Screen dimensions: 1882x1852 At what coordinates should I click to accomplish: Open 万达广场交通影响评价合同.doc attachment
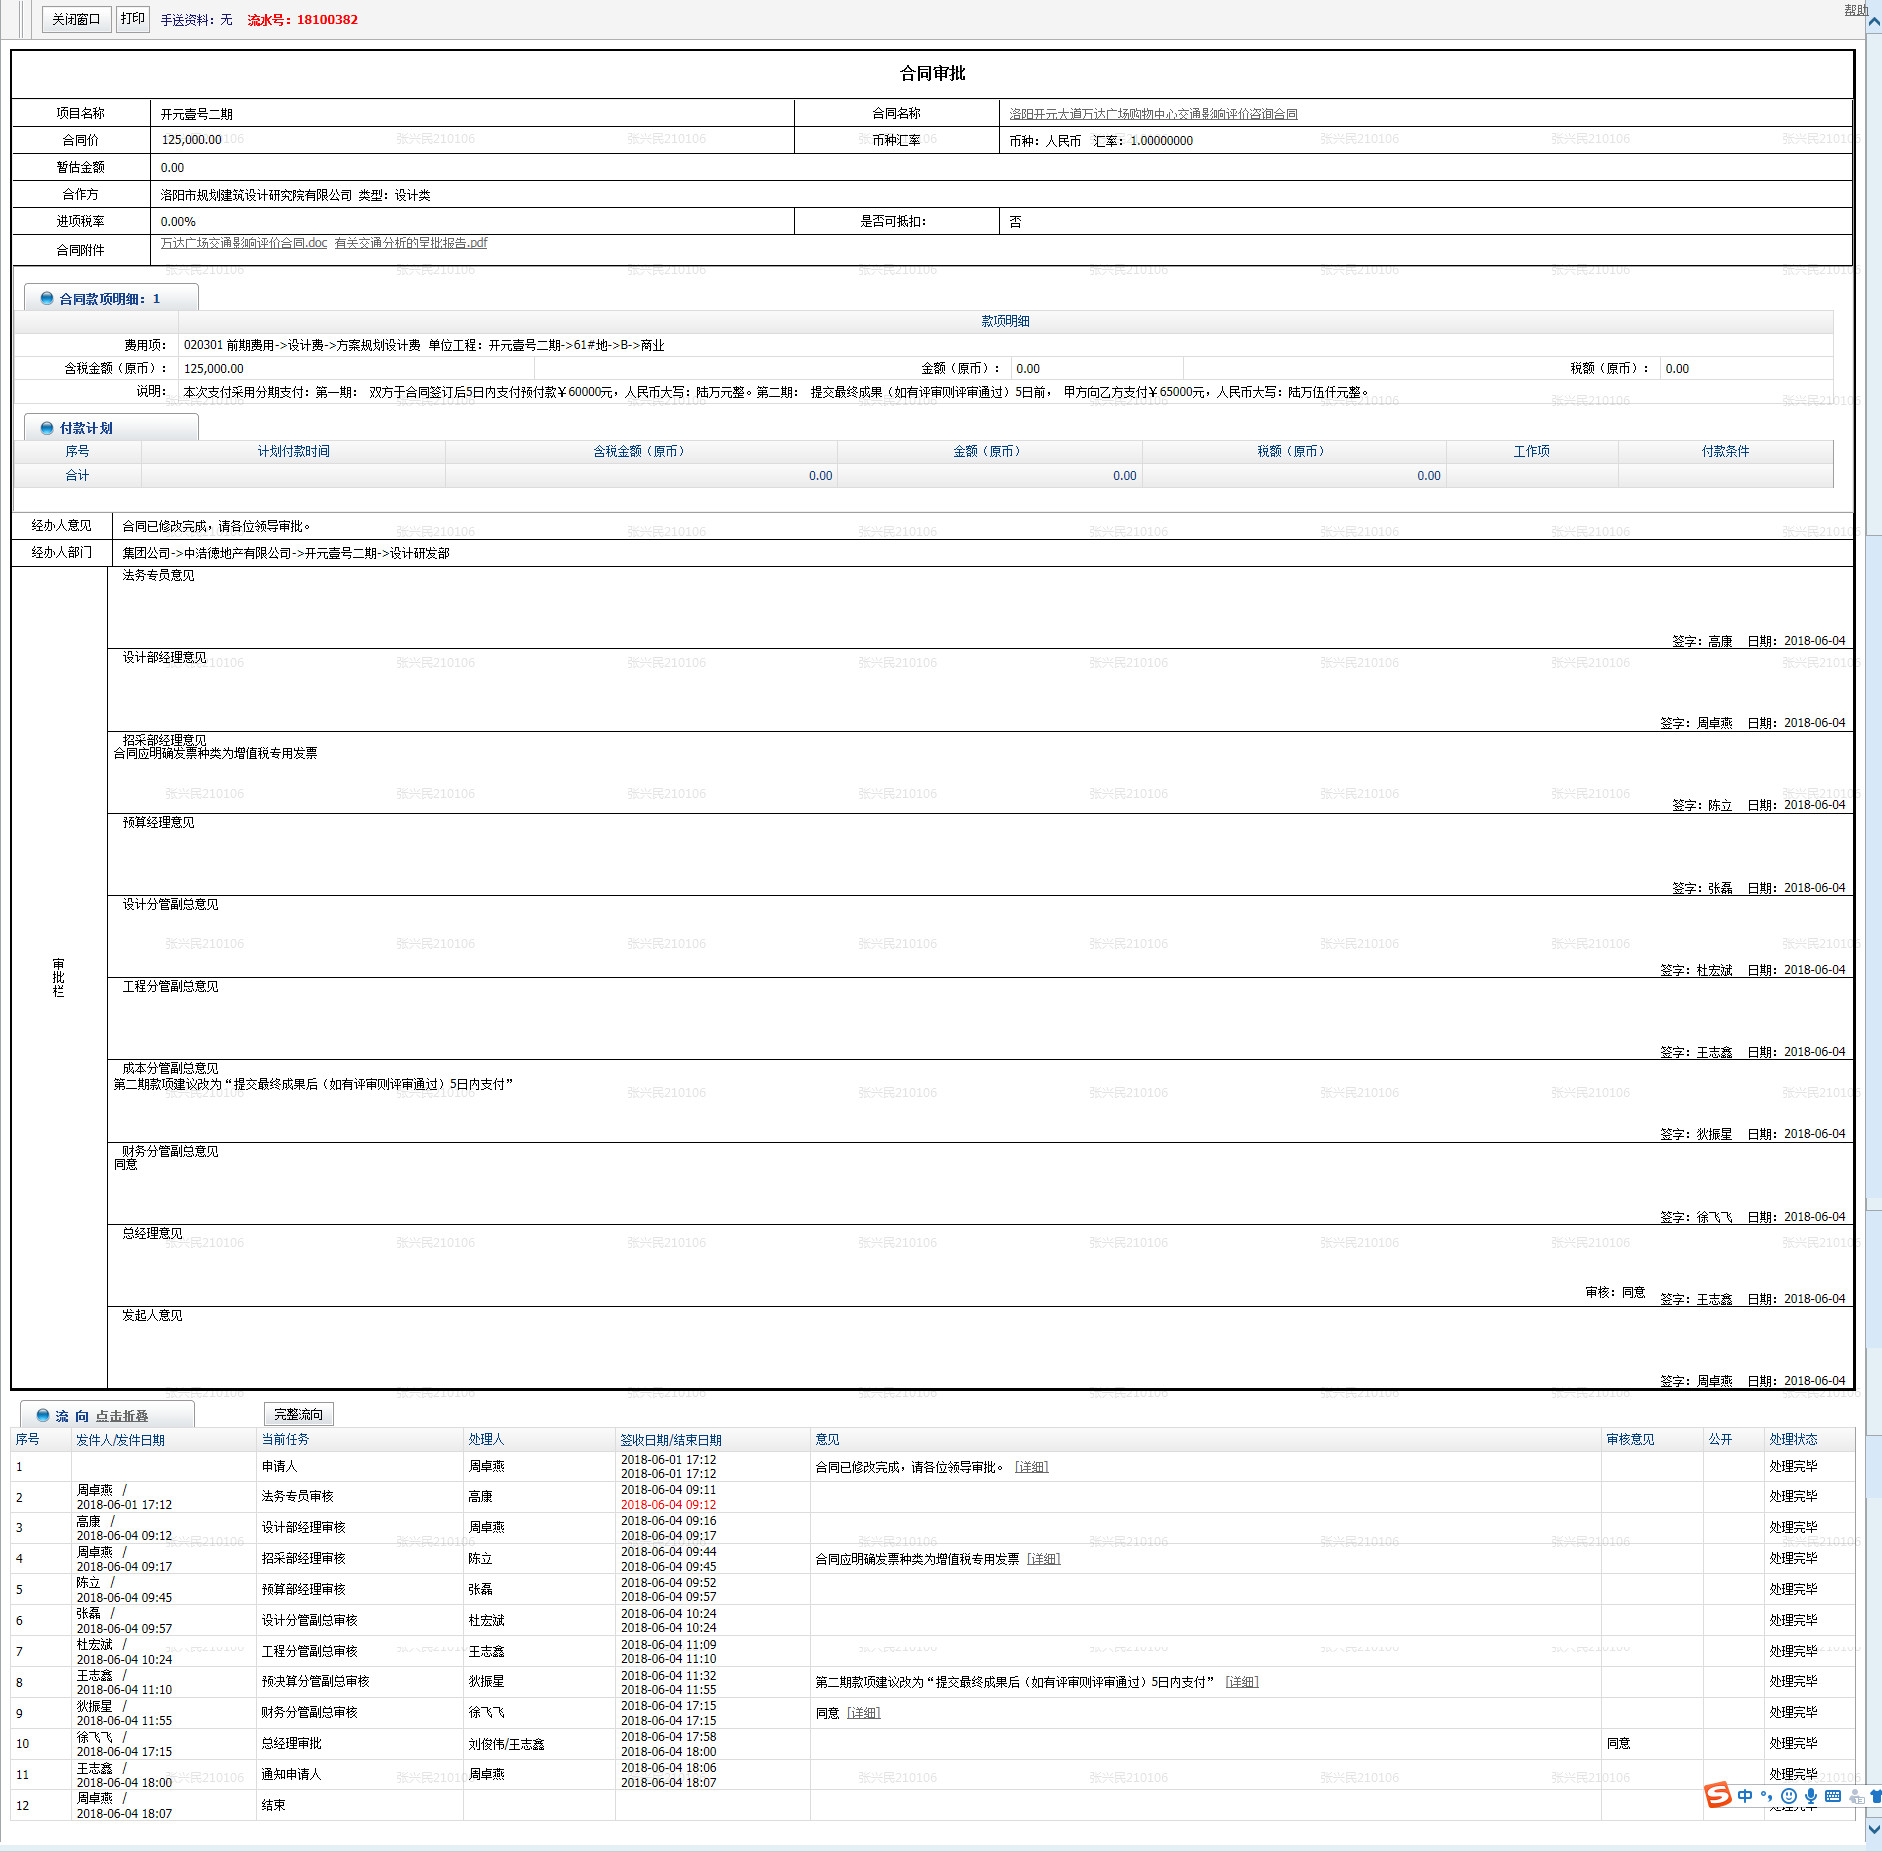point(244,243)
